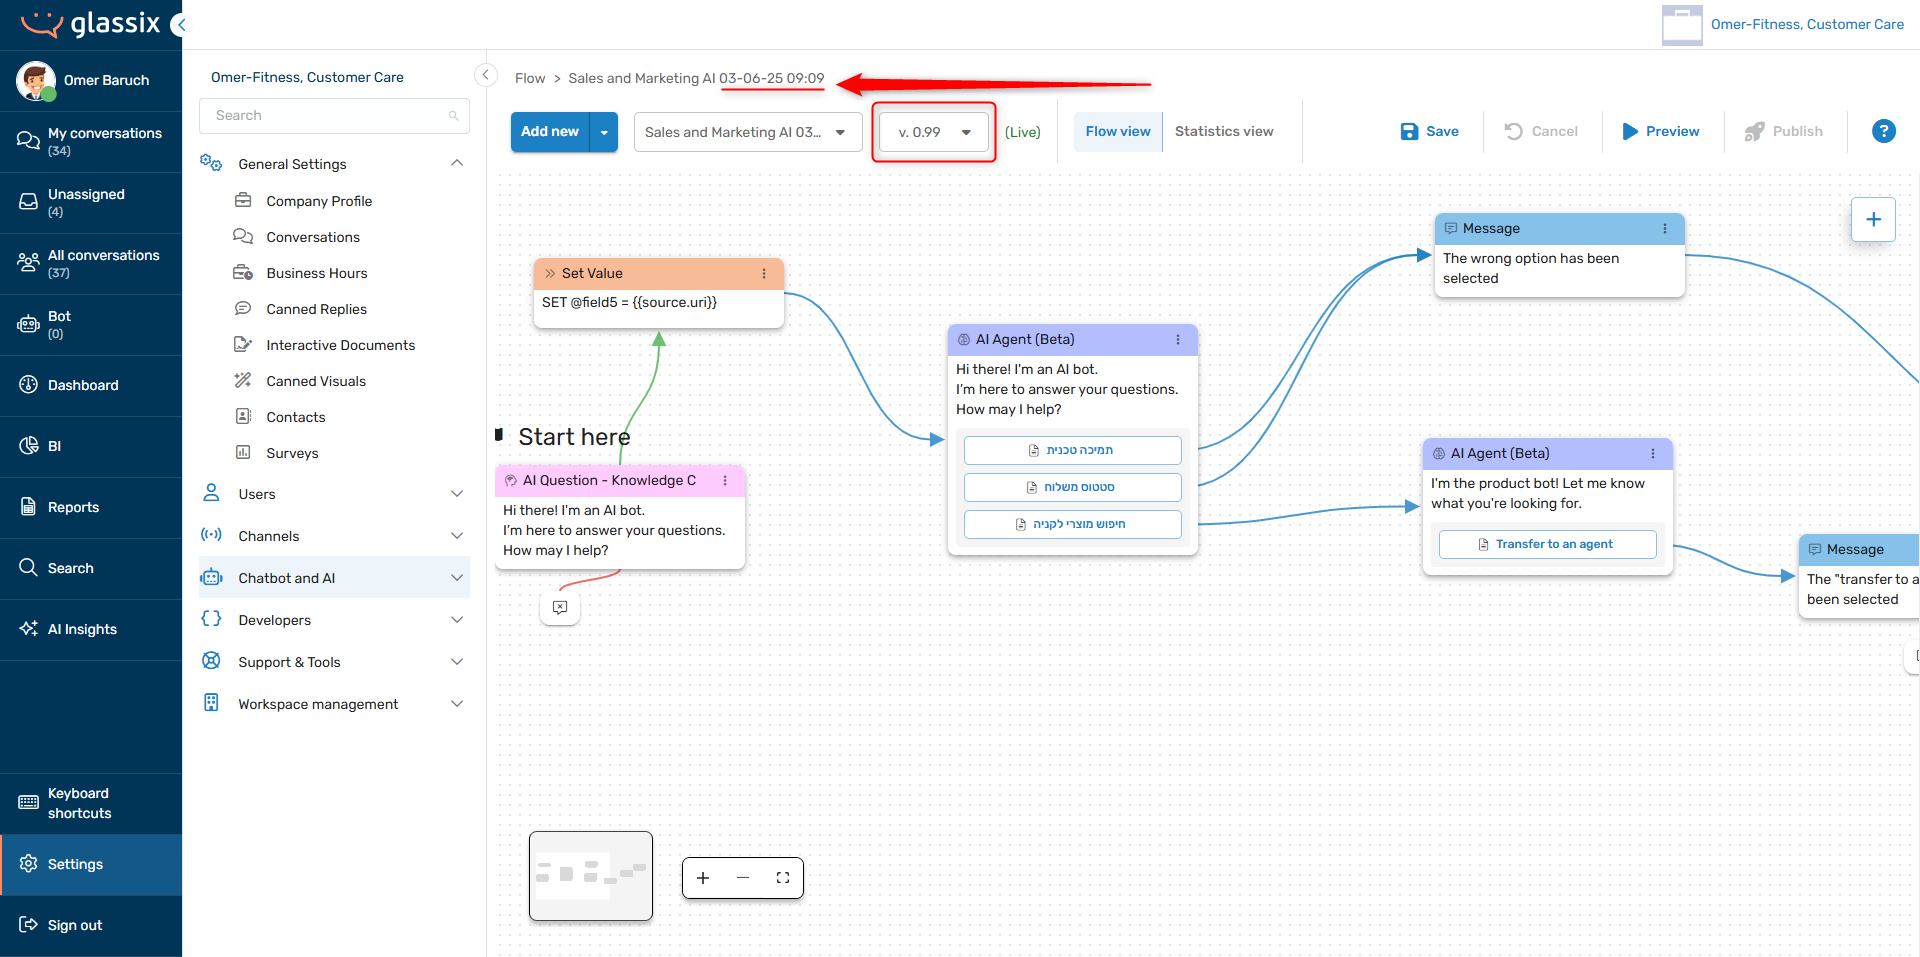This screenshot has width=1920, height=957.
Task: Click the Workspace management building icon
Action: pyautogui.click(x=211, y=703)
